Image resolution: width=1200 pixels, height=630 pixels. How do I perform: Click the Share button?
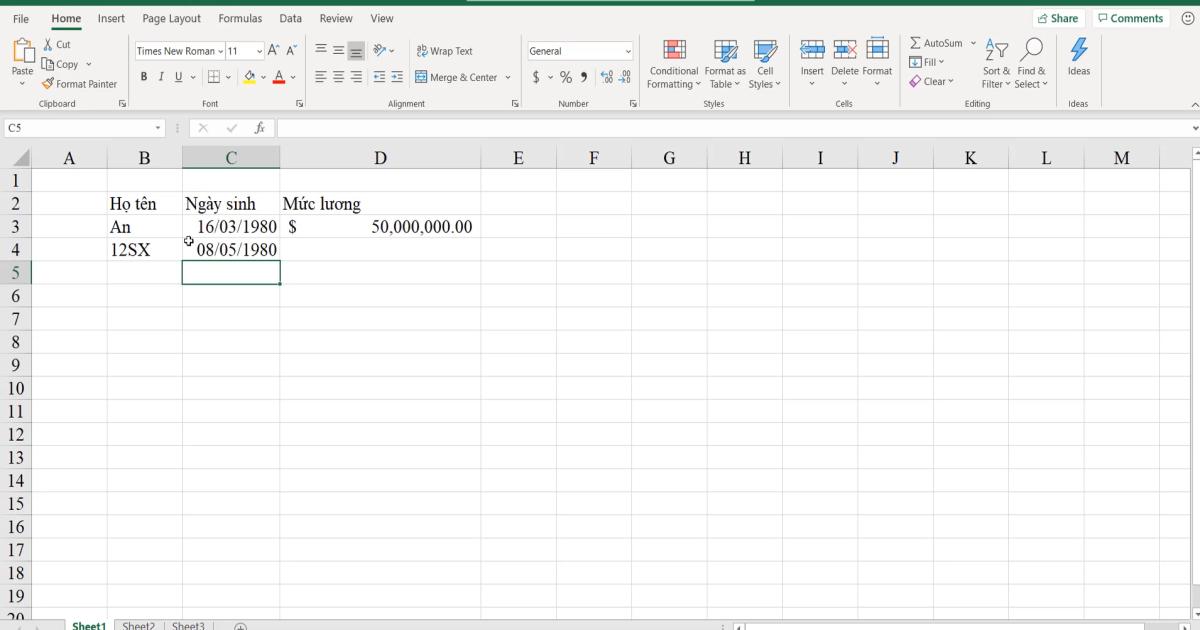(1058, 17)
